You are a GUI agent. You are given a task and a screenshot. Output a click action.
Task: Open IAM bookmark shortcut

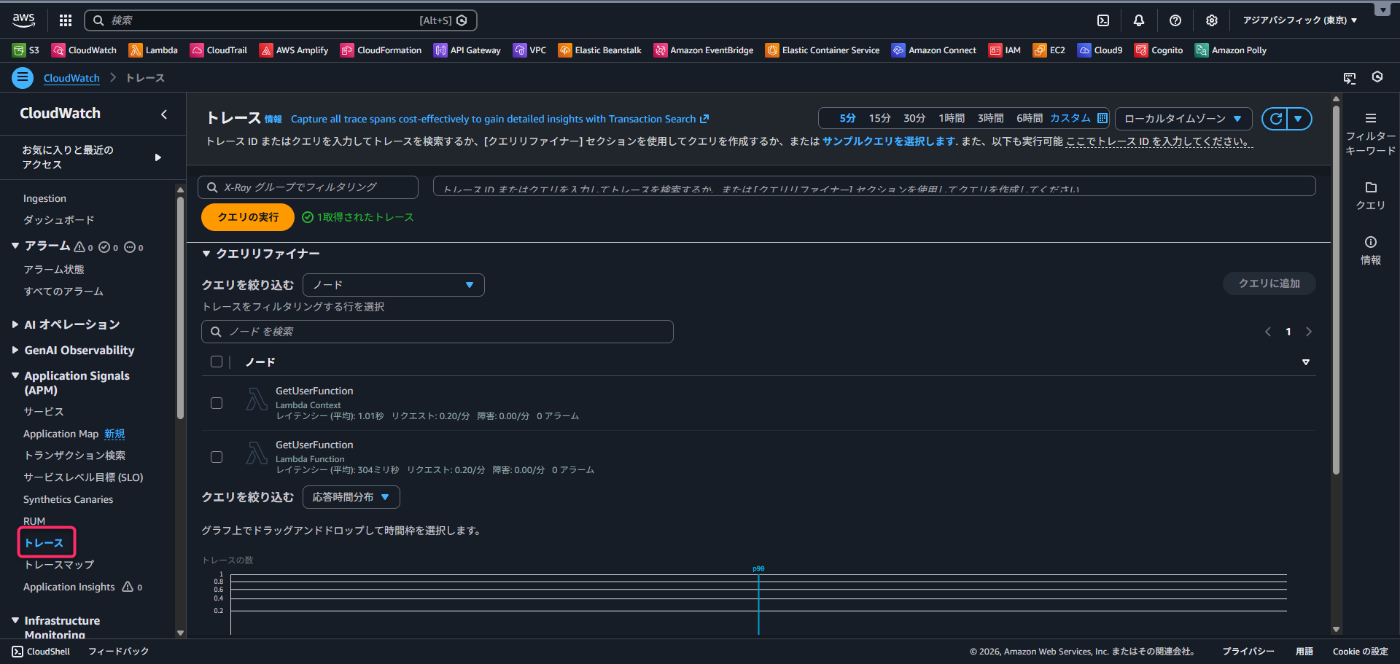point(1005,50)
